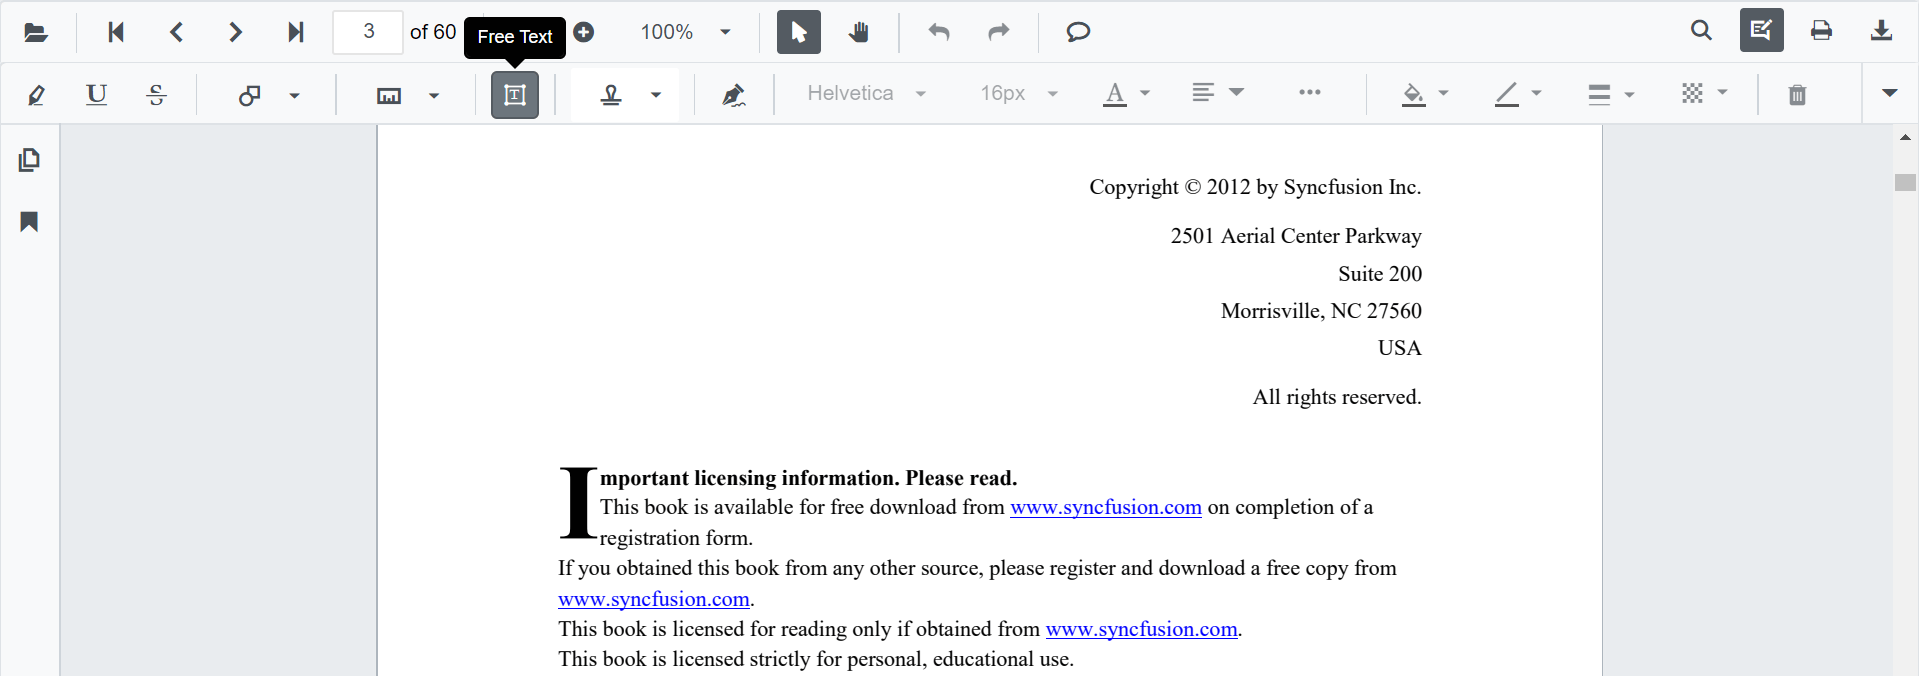Image resolution: width=1919 pixels, height=676 pixels.
Task: Select the text selection pointer tool
Action: click(x=799, y=32)
